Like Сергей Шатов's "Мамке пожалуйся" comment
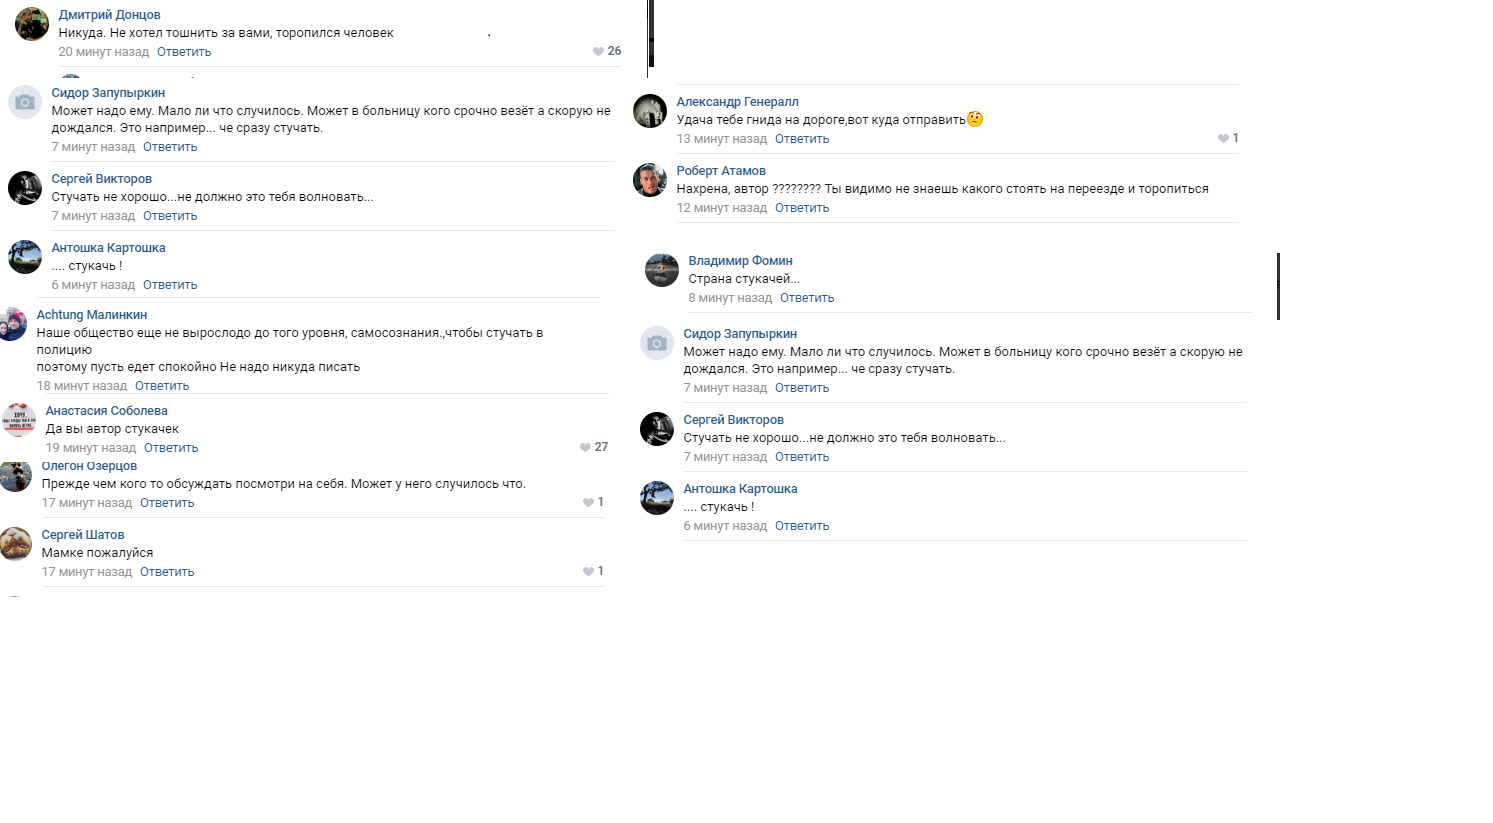1493x823 pixels. pos(588,571)
